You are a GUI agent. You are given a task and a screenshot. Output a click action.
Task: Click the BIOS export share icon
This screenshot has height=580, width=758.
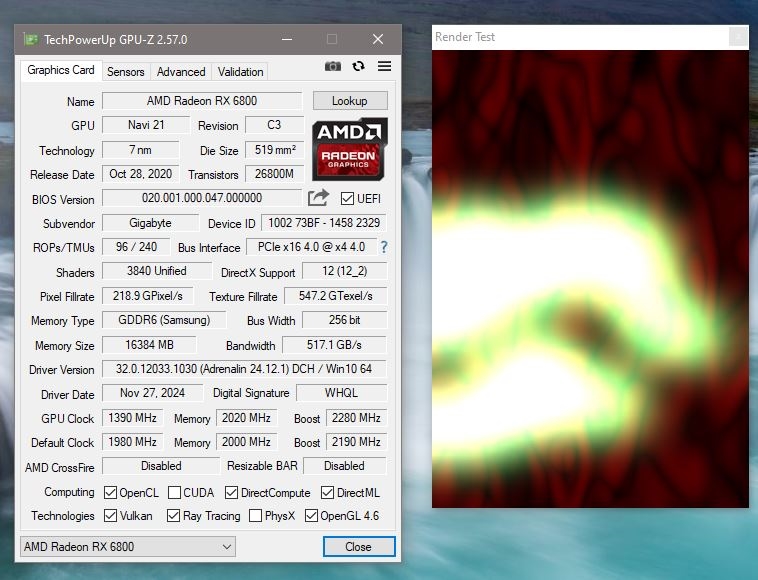(318, 198)
